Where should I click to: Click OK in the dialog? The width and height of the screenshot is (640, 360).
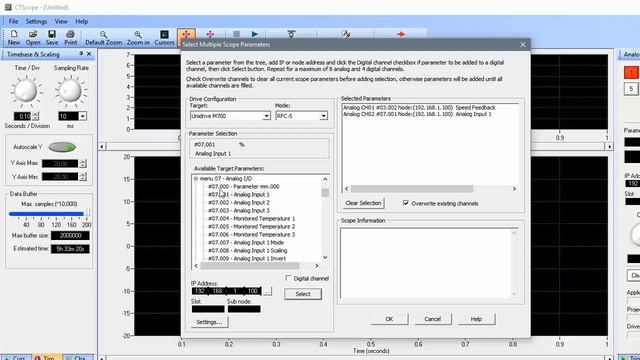click(x=389, y=319)
